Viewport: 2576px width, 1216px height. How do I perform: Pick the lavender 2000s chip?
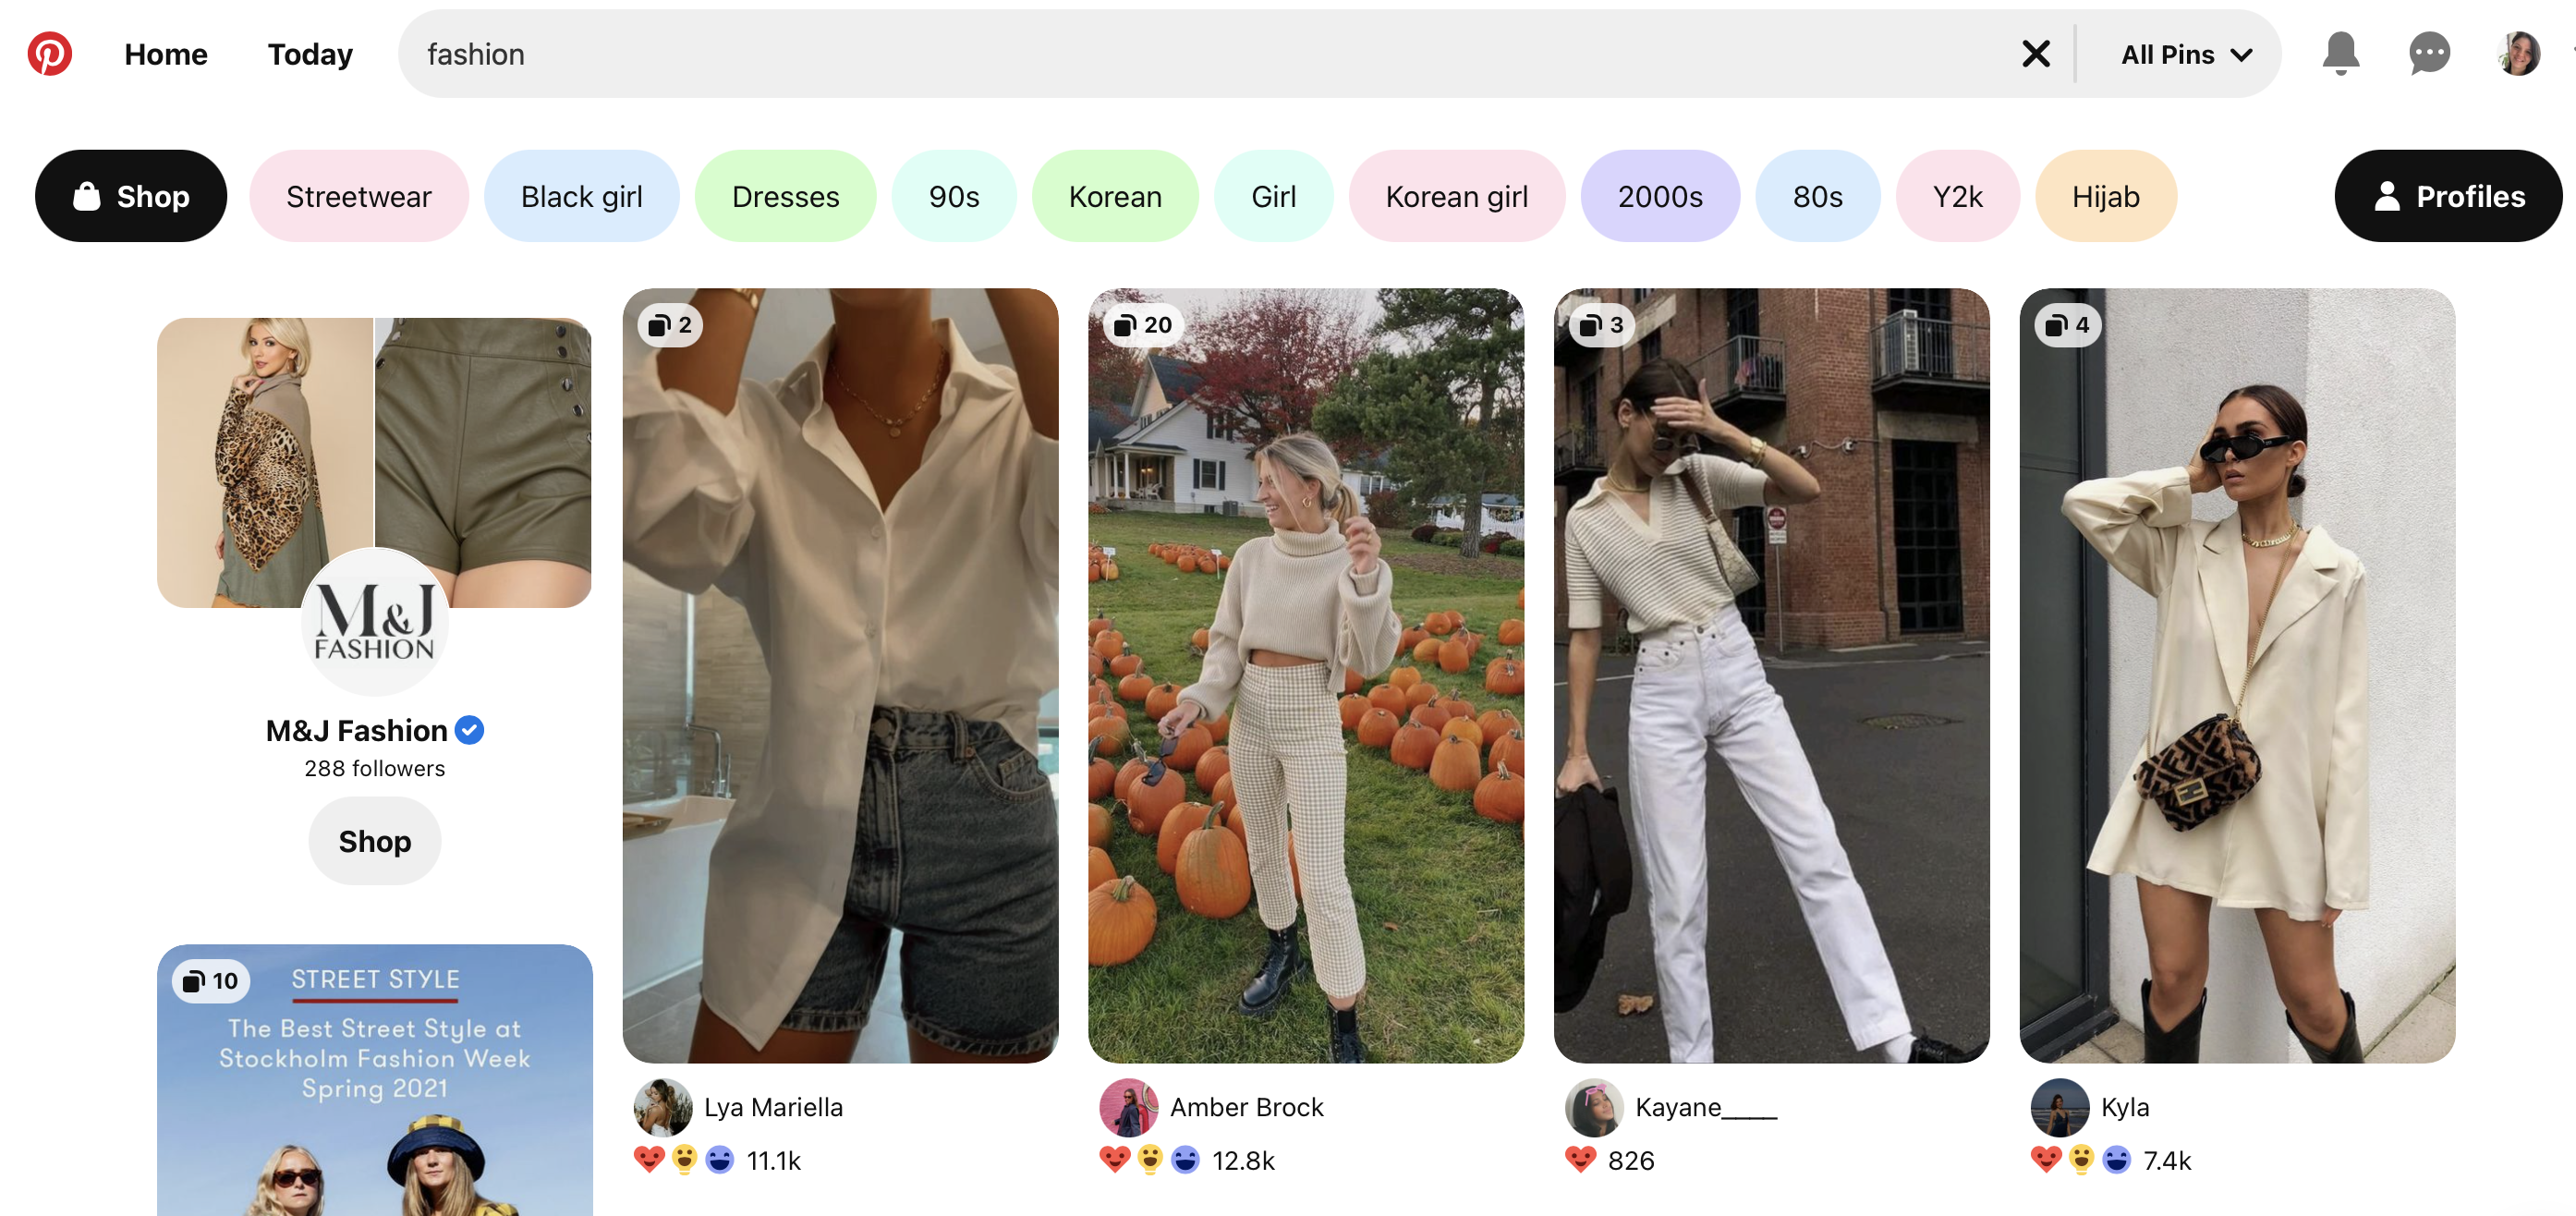pos(1659,196)
